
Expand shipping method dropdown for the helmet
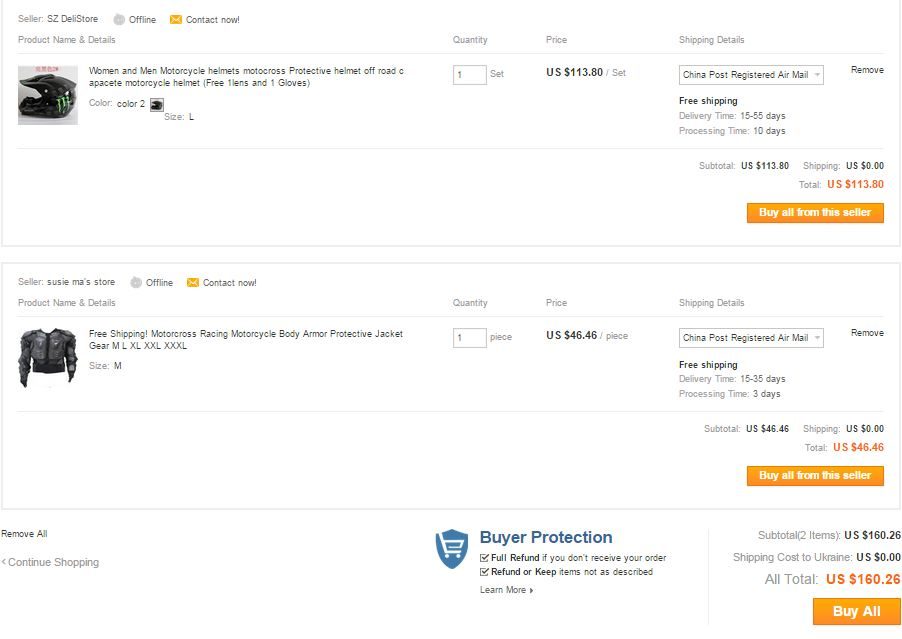tap(751, 75)
